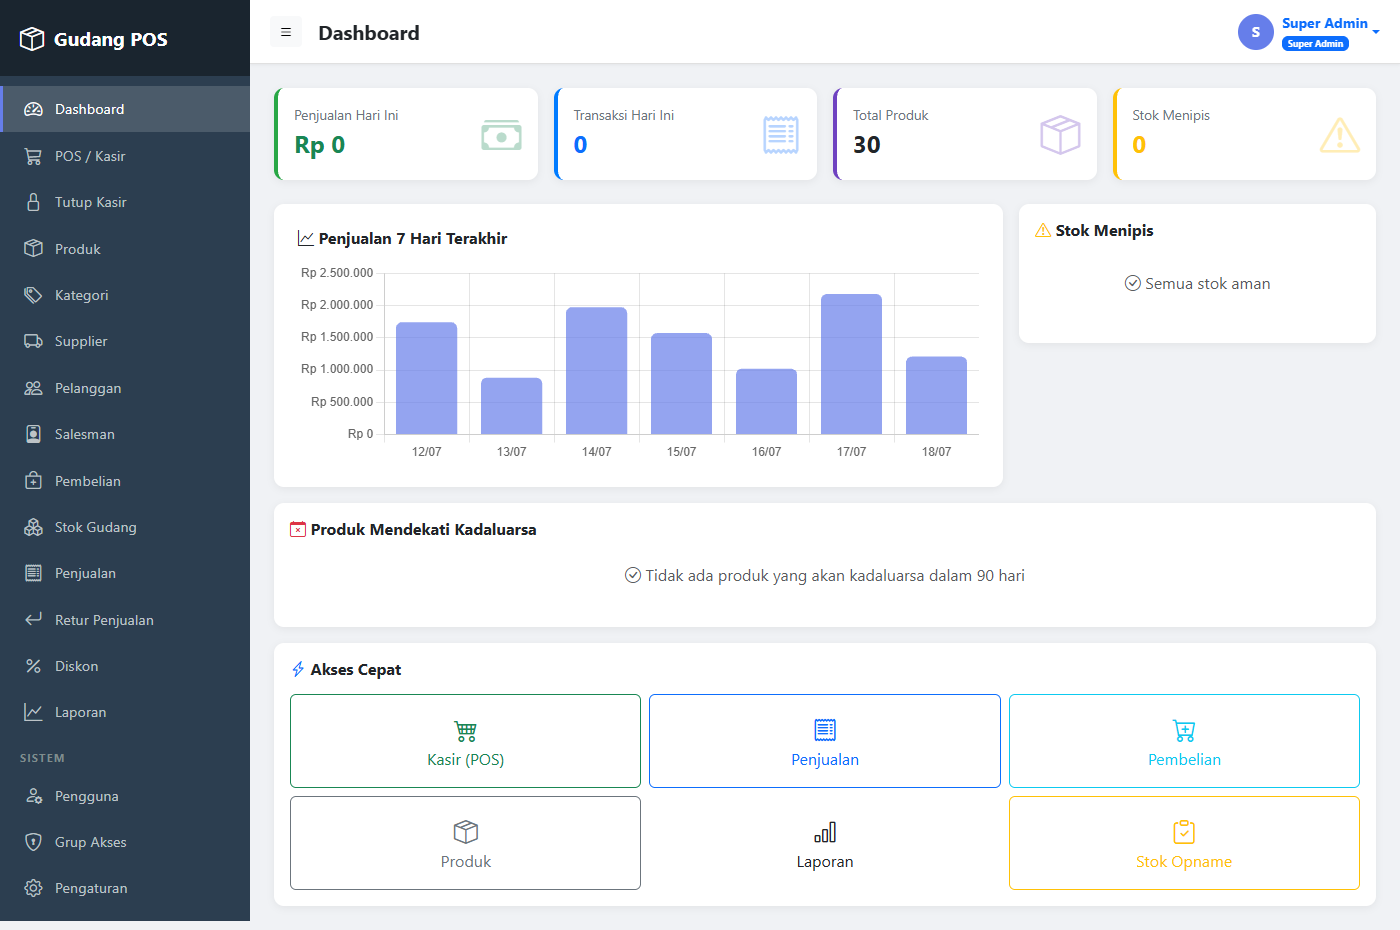Click the Kasir (POS) quick access button
1400x930 pixels.
click(465, 741)
